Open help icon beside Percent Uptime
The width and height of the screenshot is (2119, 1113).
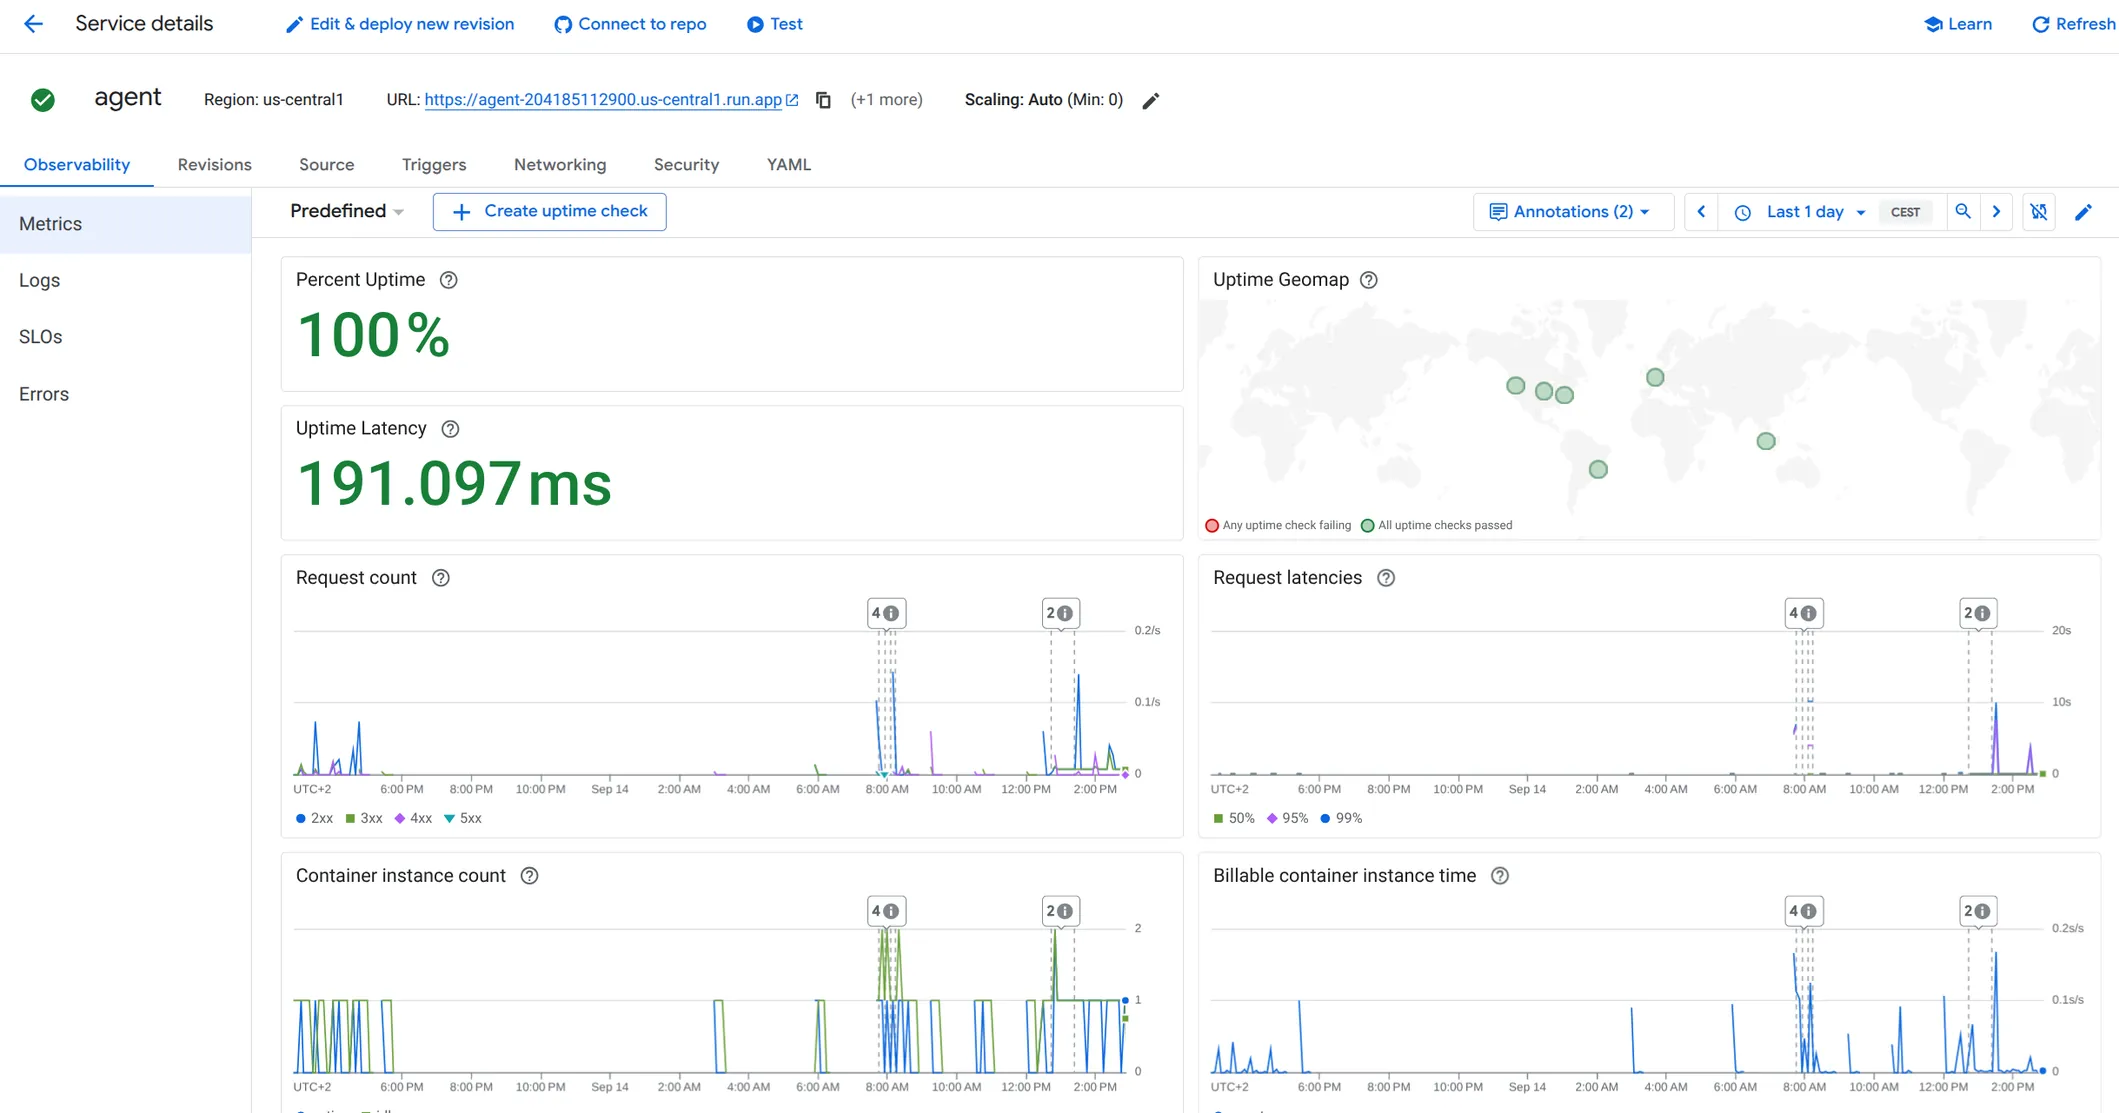[449, 280]
